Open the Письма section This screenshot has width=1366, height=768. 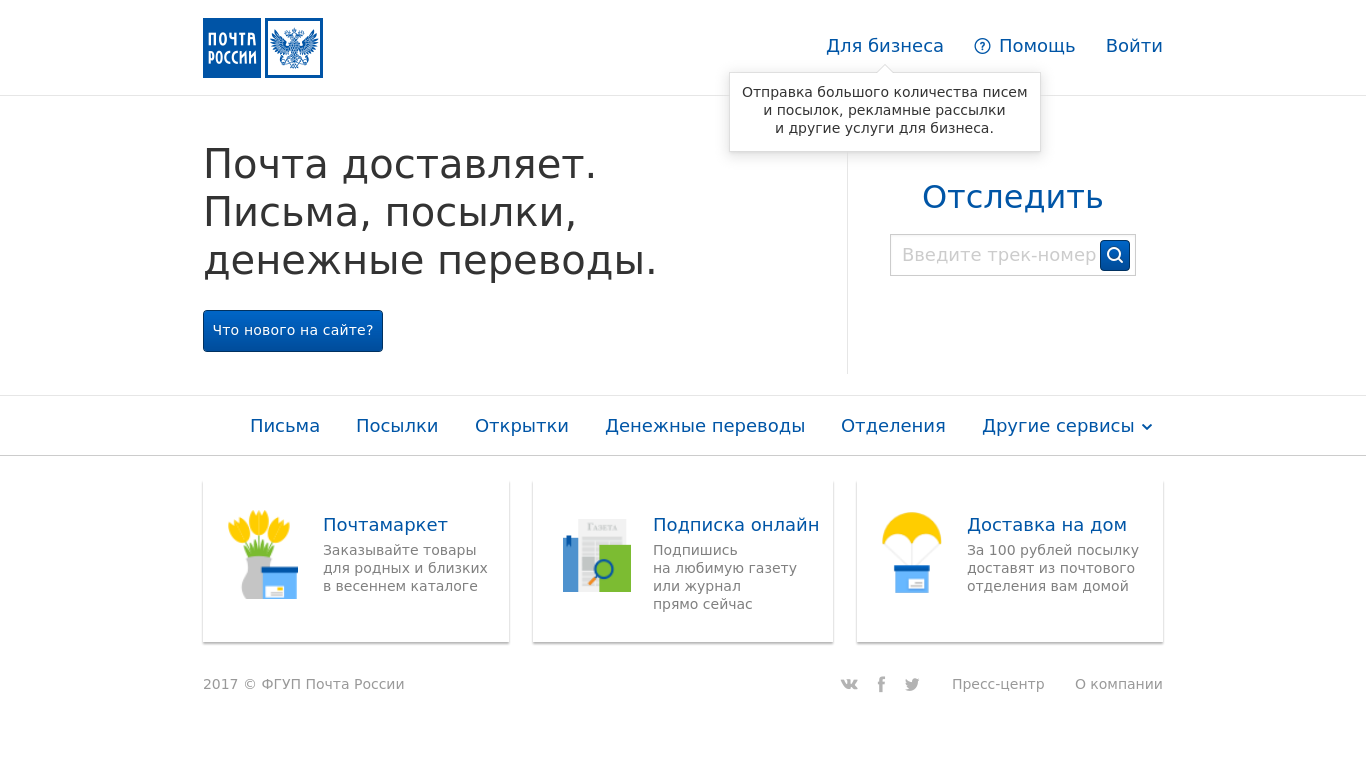285,426
